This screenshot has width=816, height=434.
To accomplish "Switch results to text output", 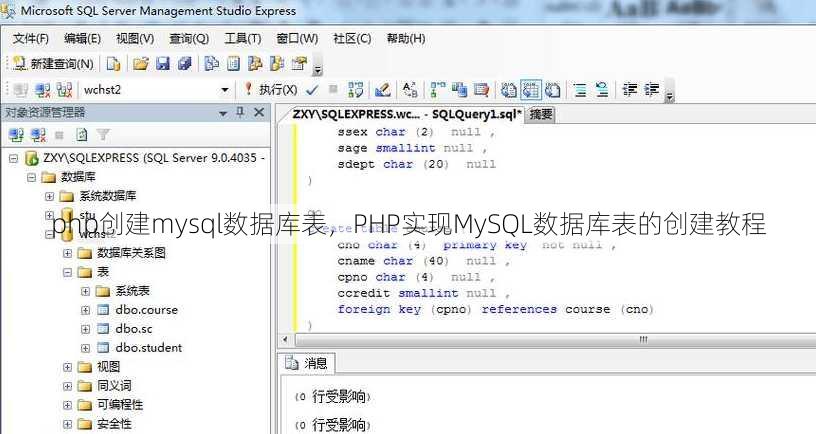I will [508, 90].
